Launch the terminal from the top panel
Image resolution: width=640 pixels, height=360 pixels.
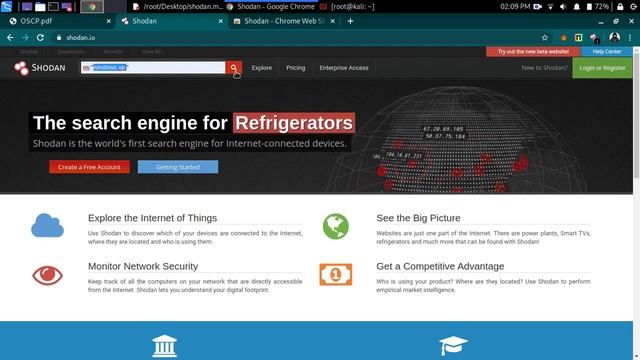pos(53,7)
